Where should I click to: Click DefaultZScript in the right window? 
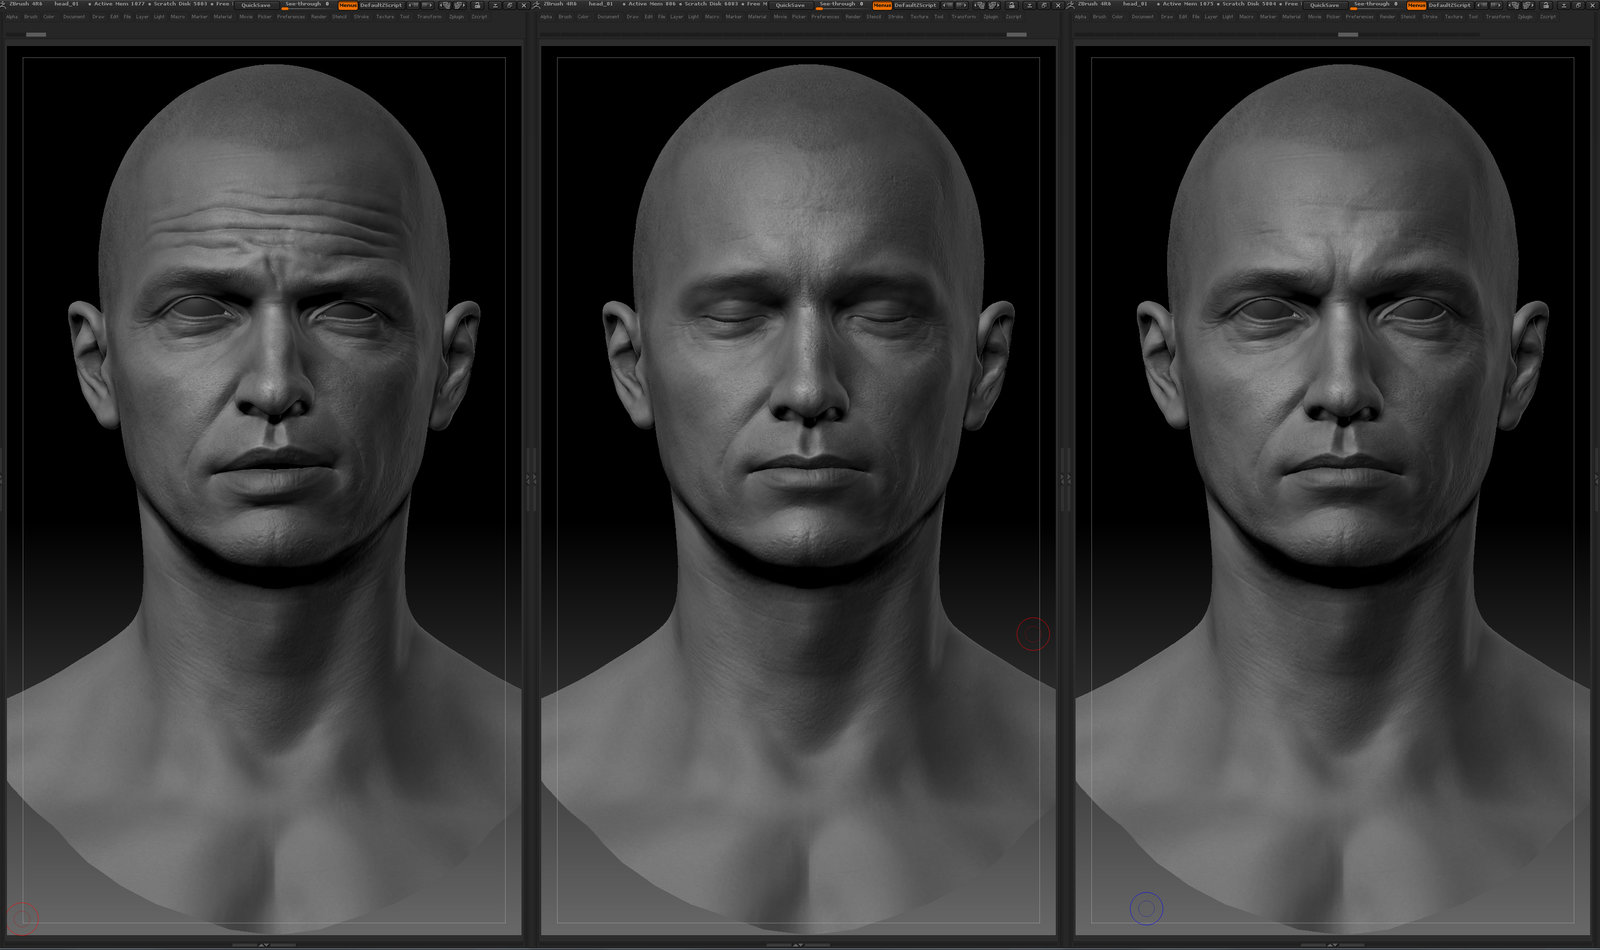click(x=1450, y=5)
